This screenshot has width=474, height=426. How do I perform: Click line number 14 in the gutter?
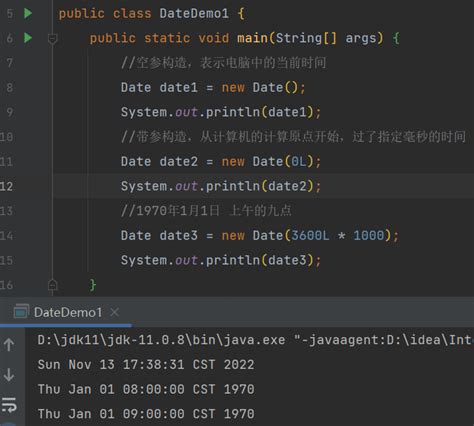click(x=7, y=236)
